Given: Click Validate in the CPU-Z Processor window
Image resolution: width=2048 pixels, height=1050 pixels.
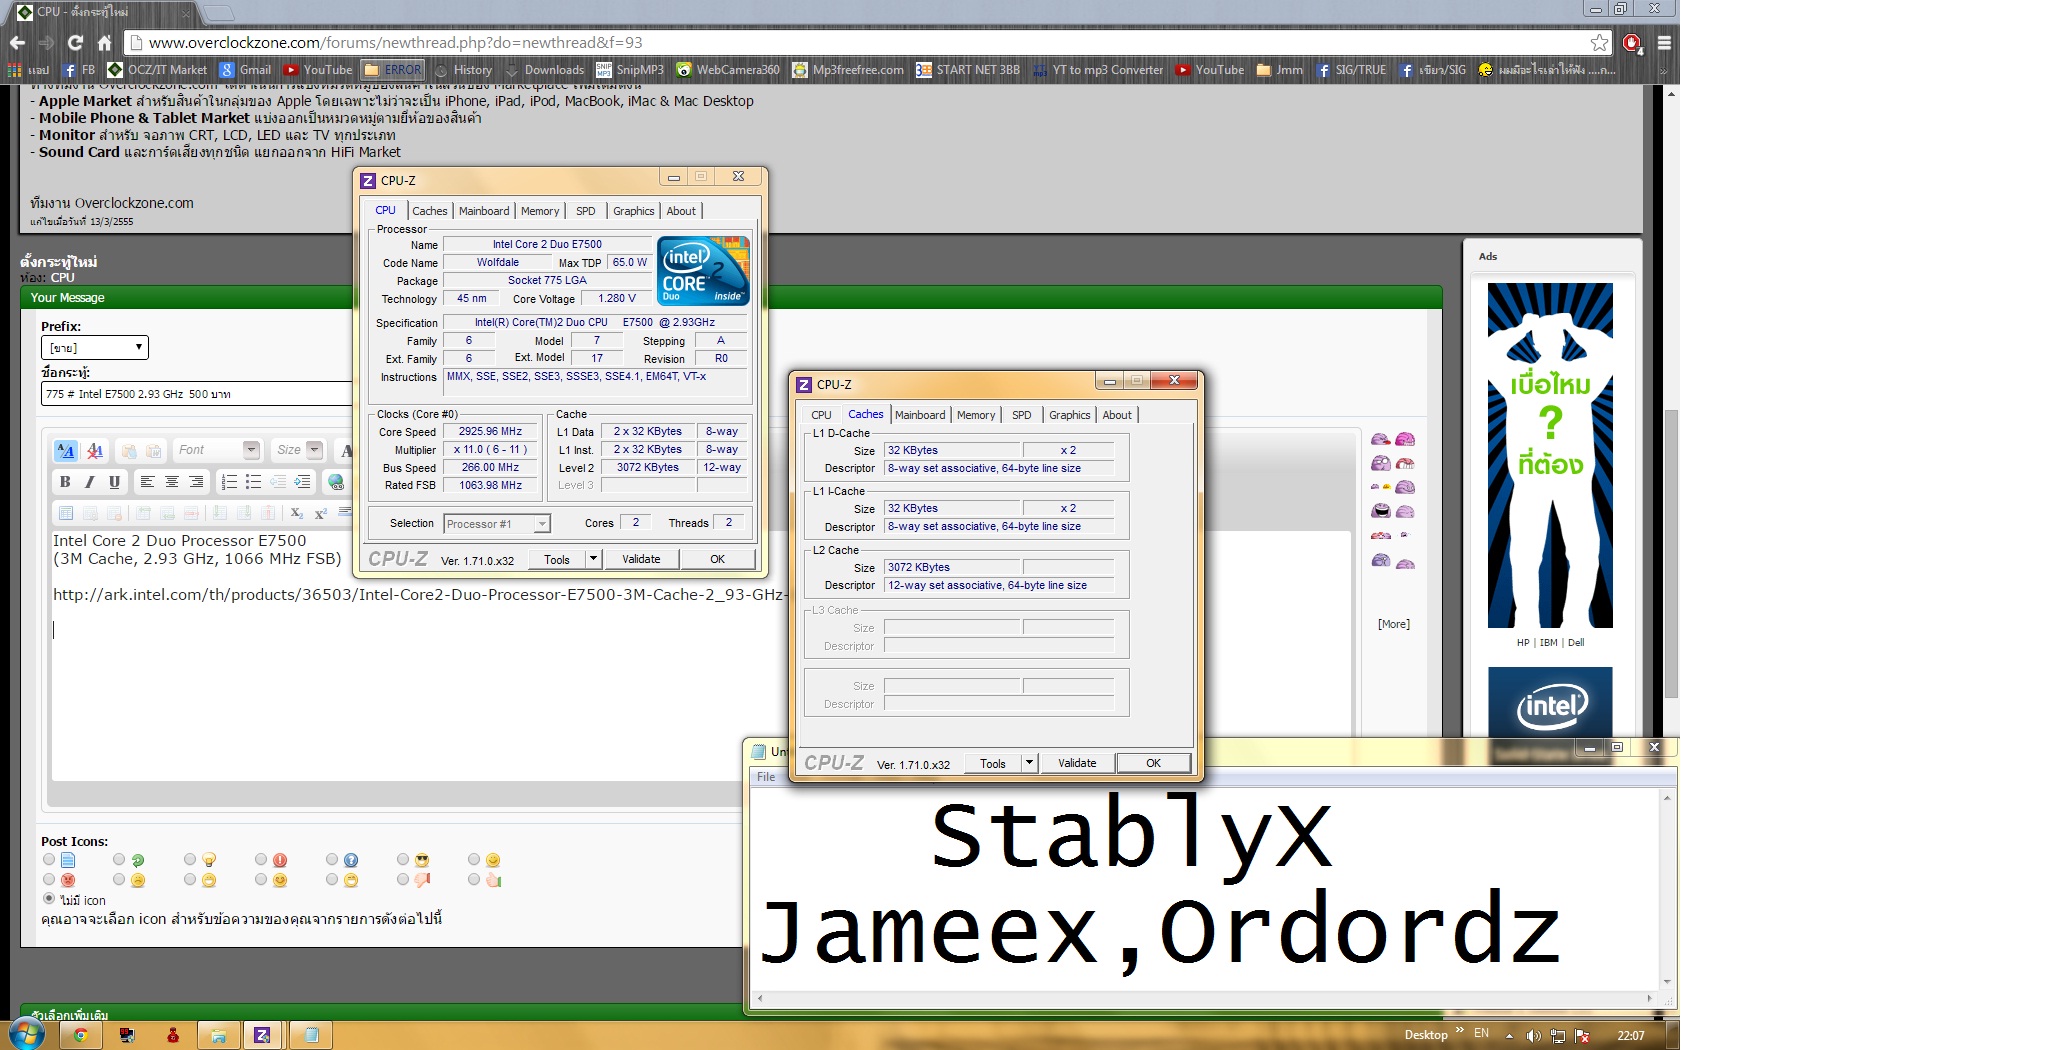Looking at the screenshot, I should point(641,559).
